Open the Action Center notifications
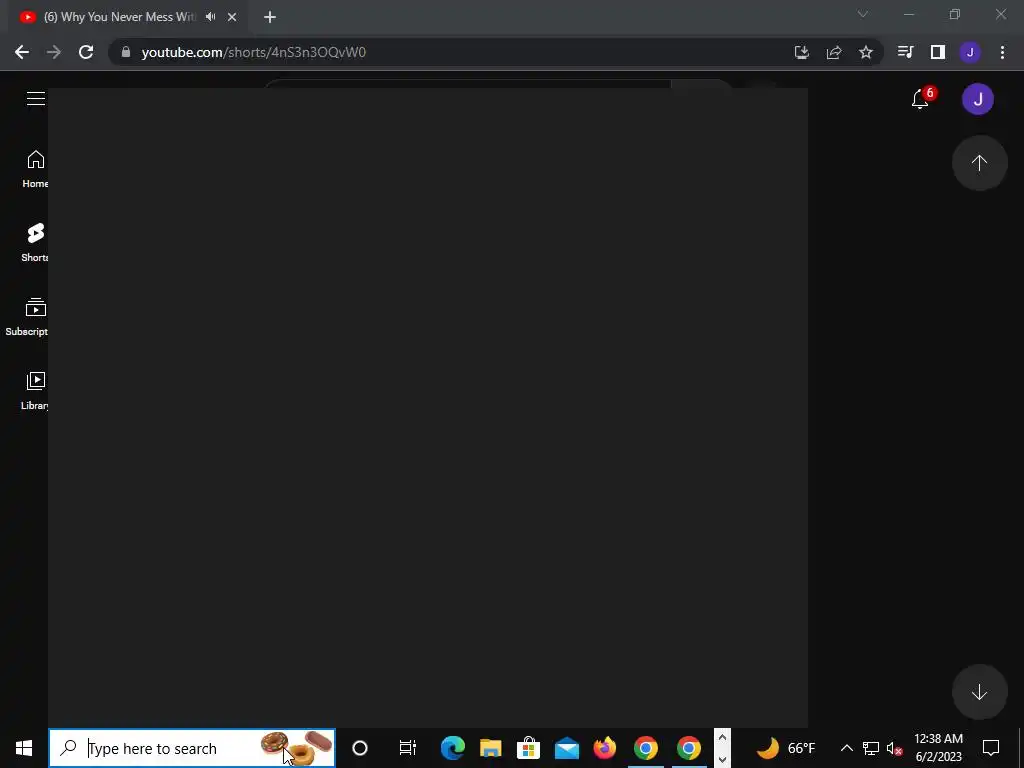The height and width of the screenshot is (768, 1024). (991, 748)
